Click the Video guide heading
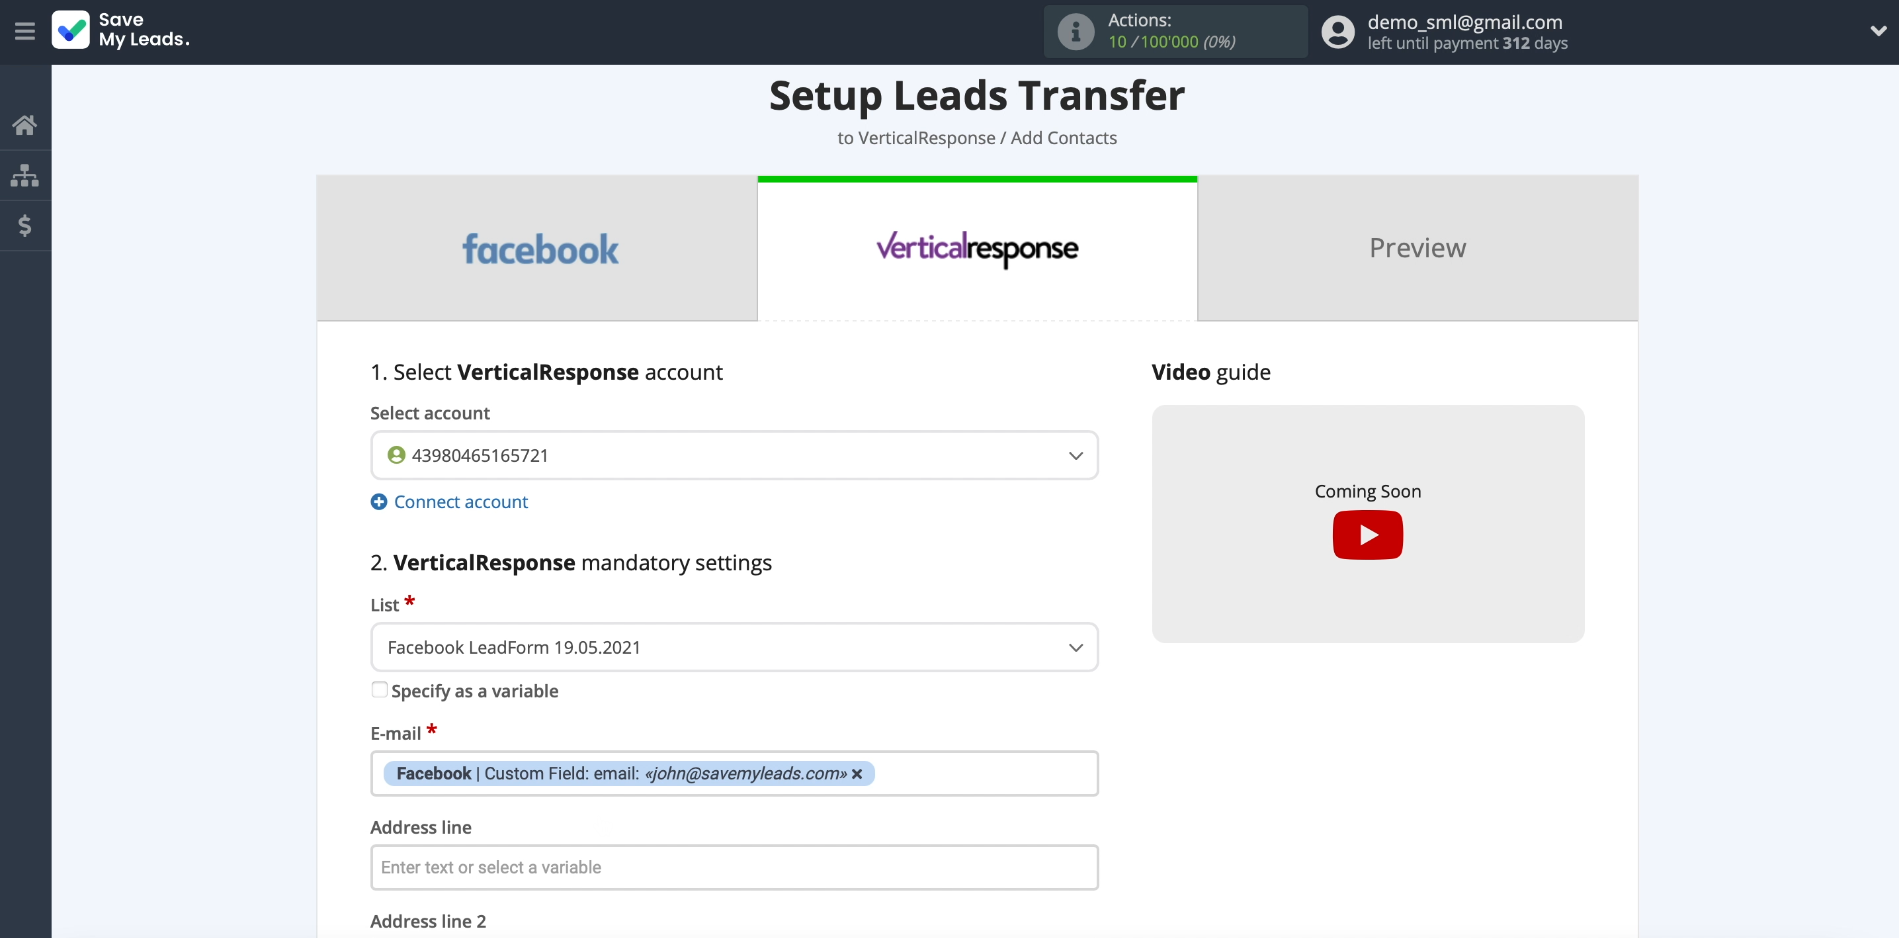Viewport: 1899px width, 938px height. tap(1211, 372)
